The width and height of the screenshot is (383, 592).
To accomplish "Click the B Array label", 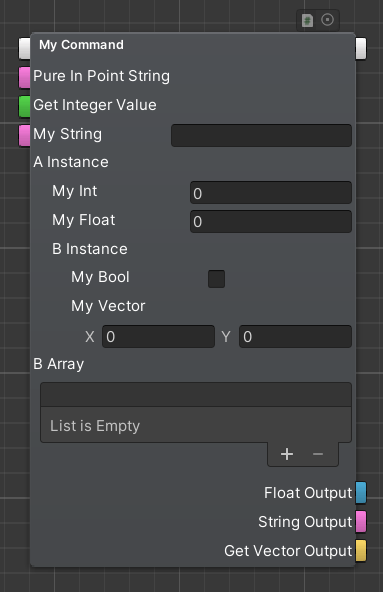I will 59,364.
